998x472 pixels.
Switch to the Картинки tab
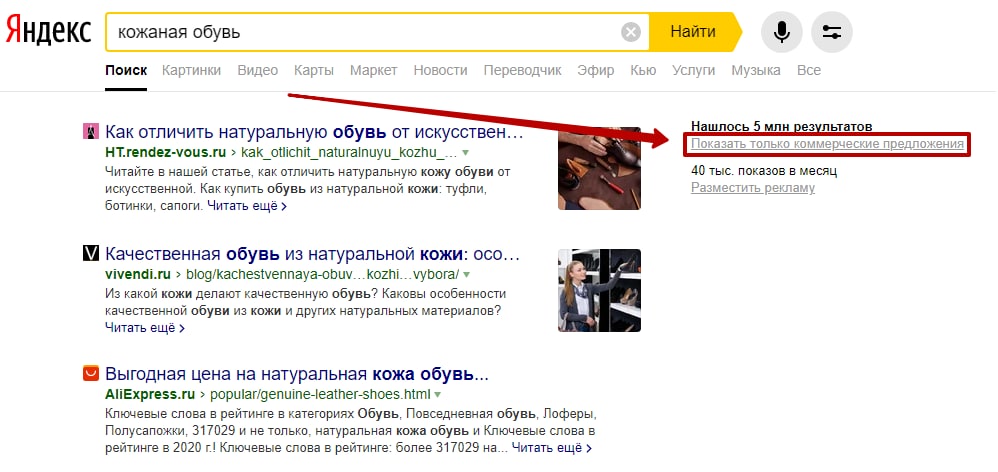coord(191,70)
